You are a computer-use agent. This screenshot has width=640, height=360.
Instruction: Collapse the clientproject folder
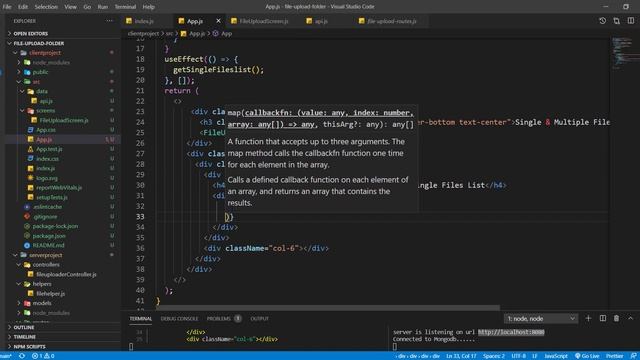click(x=45, y=53)
